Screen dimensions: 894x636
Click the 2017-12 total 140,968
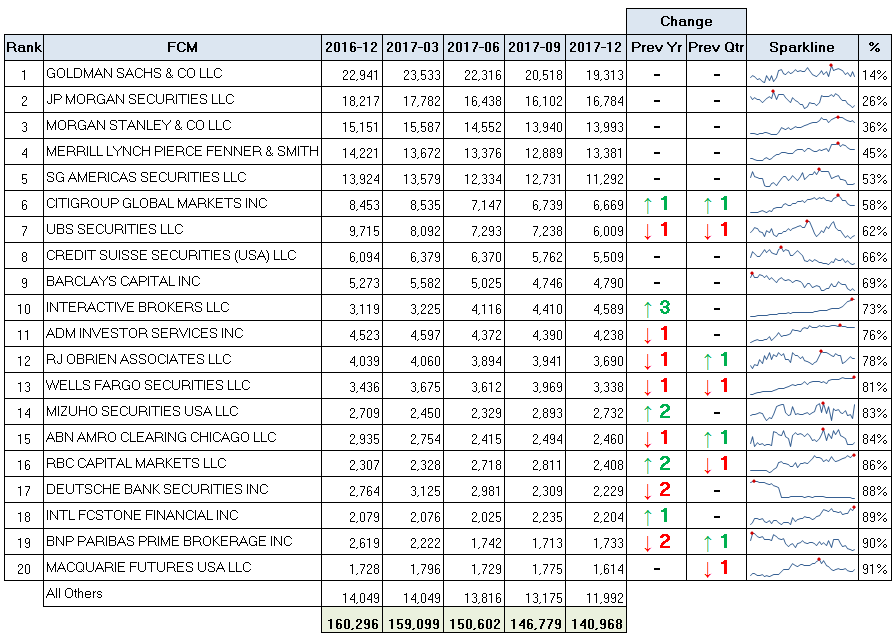click(596, 623)
